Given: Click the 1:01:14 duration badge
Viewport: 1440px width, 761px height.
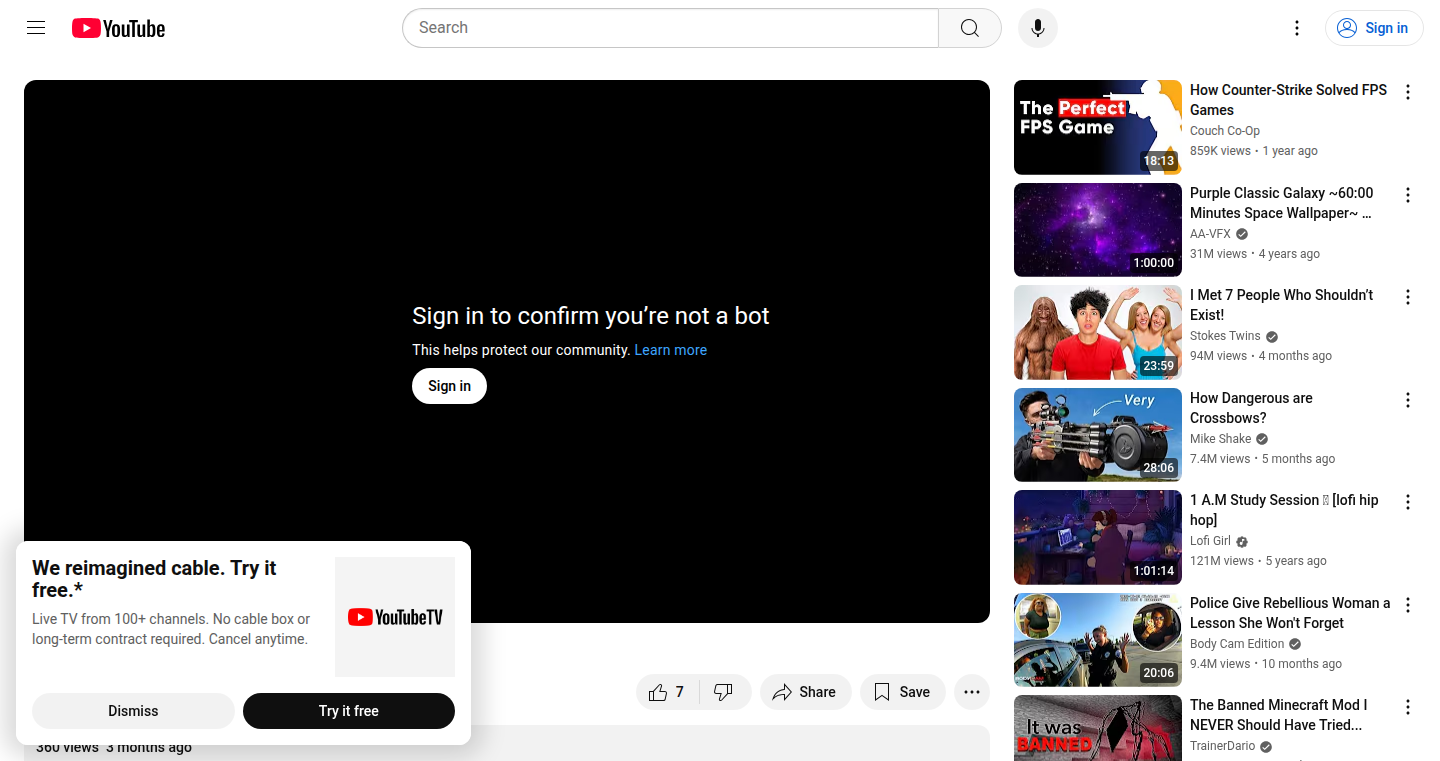Looking at the screenshot, I should tap(1154, 571).
